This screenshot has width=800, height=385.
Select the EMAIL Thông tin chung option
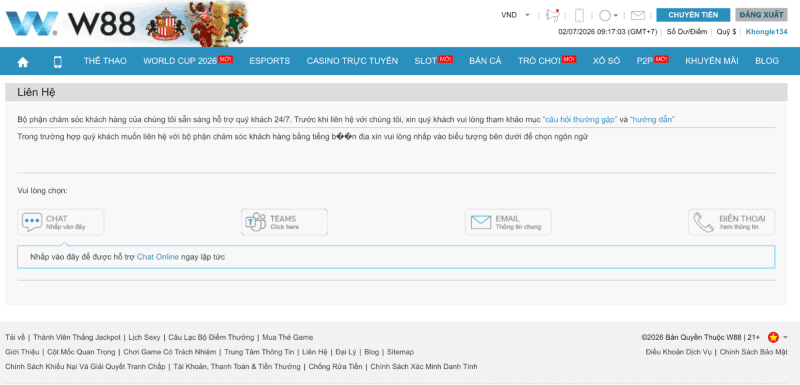click(x=508, y=222)
